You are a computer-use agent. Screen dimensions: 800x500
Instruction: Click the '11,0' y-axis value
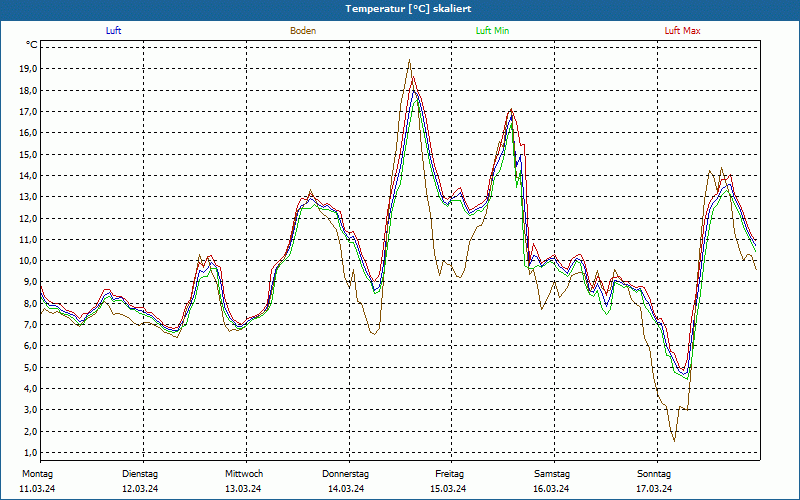point(28,239)
